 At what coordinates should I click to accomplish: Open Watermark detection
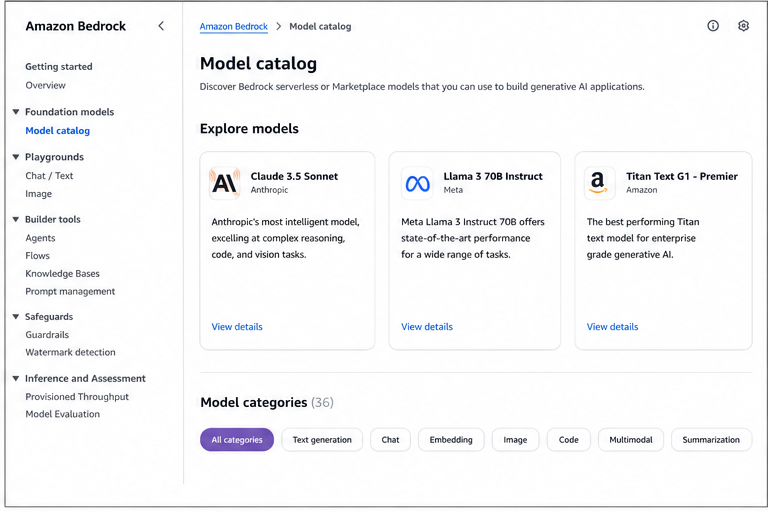click(71, 352)
